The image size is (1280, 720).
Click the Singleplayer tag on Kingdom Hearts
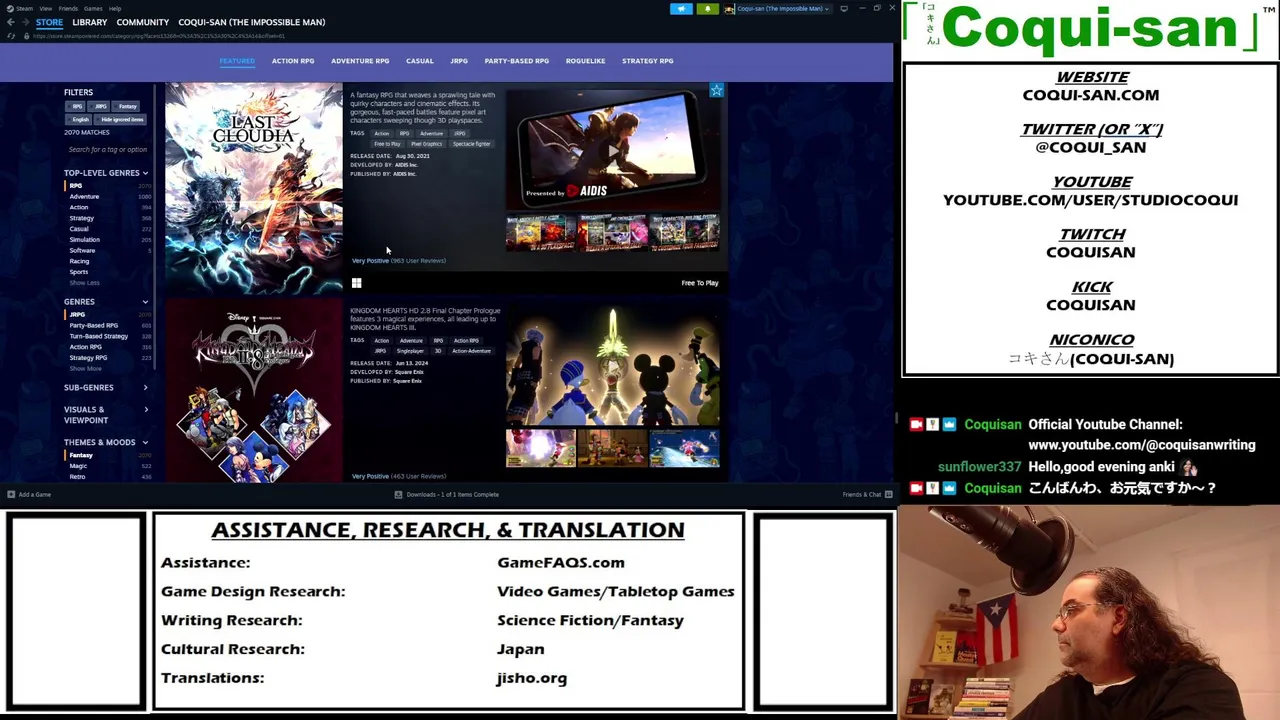pos(410,351)
